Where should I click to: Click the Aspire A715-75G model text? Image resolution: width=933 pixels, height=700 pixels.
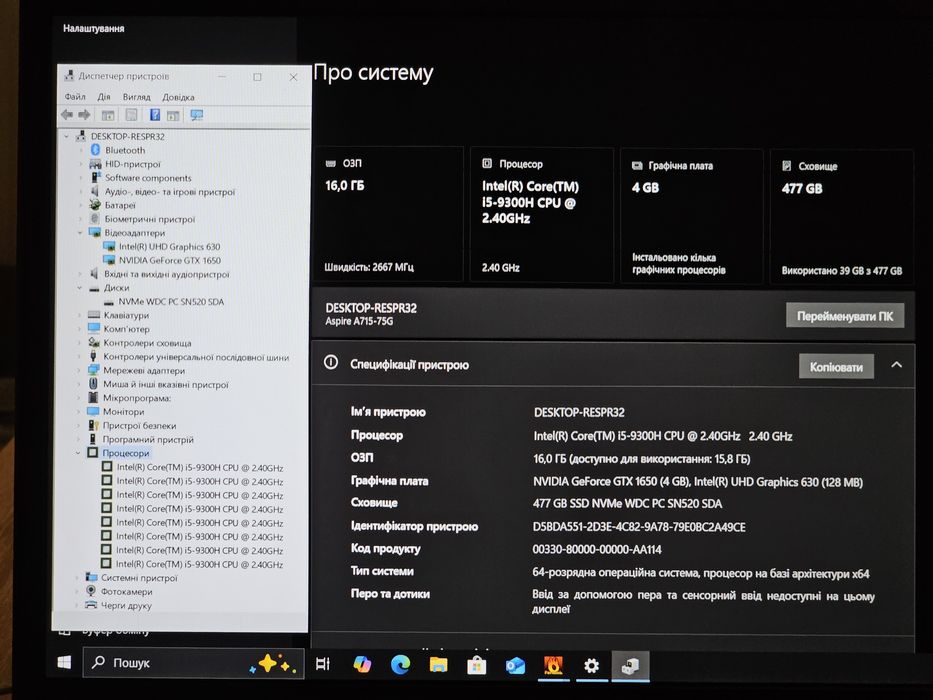pos(359,321)
